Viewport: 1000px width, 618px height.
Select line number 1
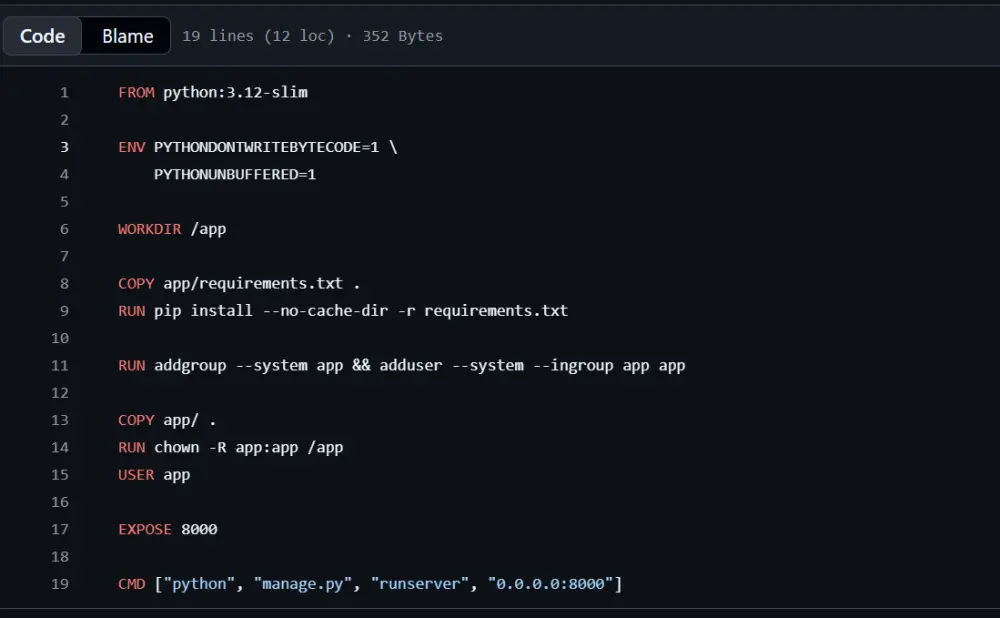(x=64, y=92)
